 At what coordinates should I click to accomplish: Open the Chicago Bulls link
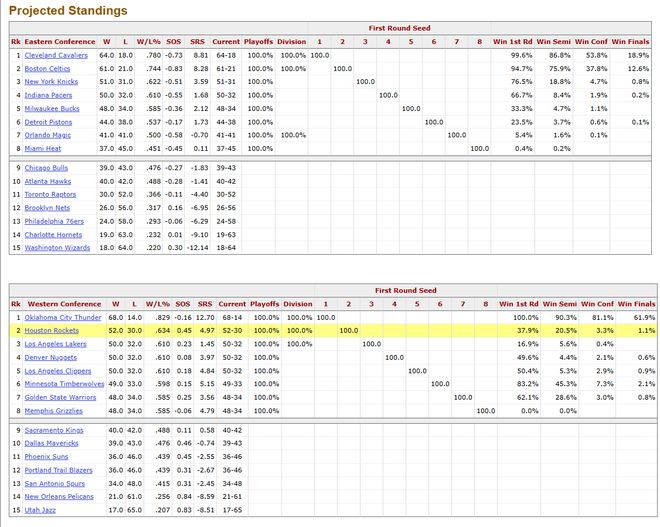[46, 168]
